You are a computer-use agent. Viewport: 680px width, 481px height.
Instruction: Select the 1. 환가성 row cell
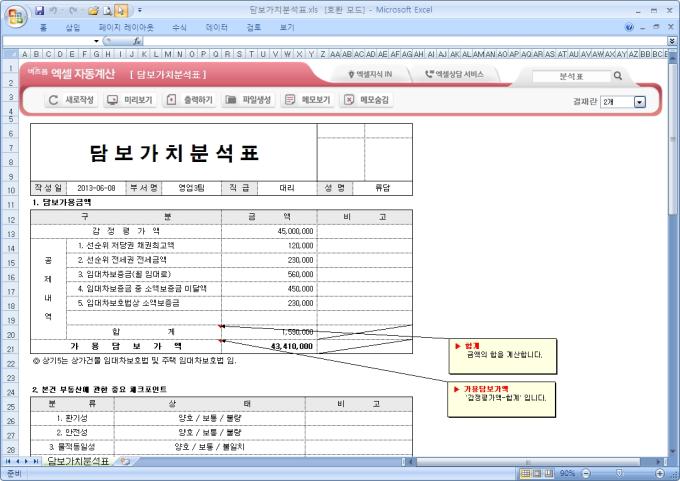click(x=72, y=419)
